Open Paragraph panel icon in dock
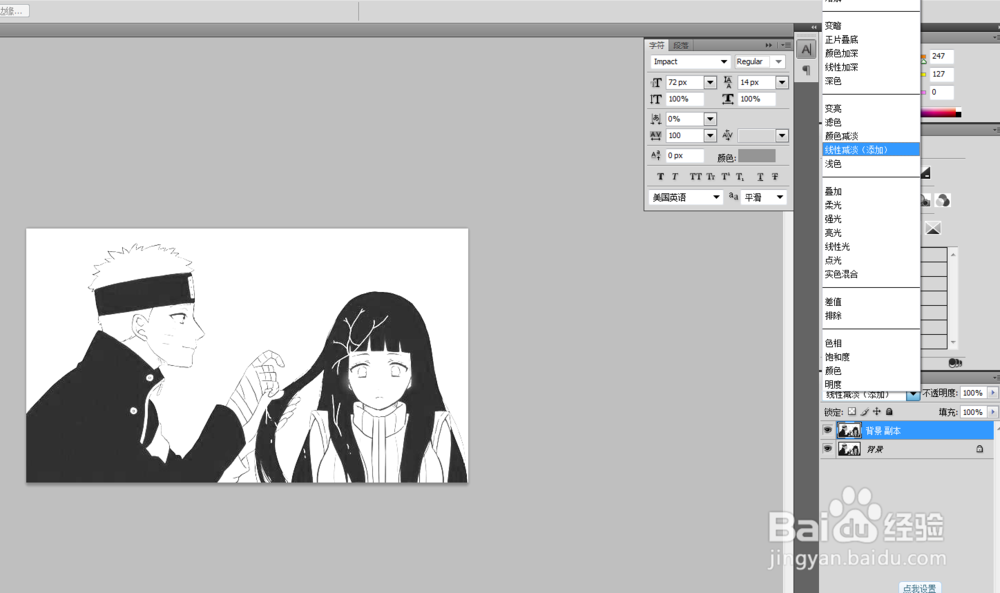This screenshot has width=1000, height=593. [x=806, y=70]
